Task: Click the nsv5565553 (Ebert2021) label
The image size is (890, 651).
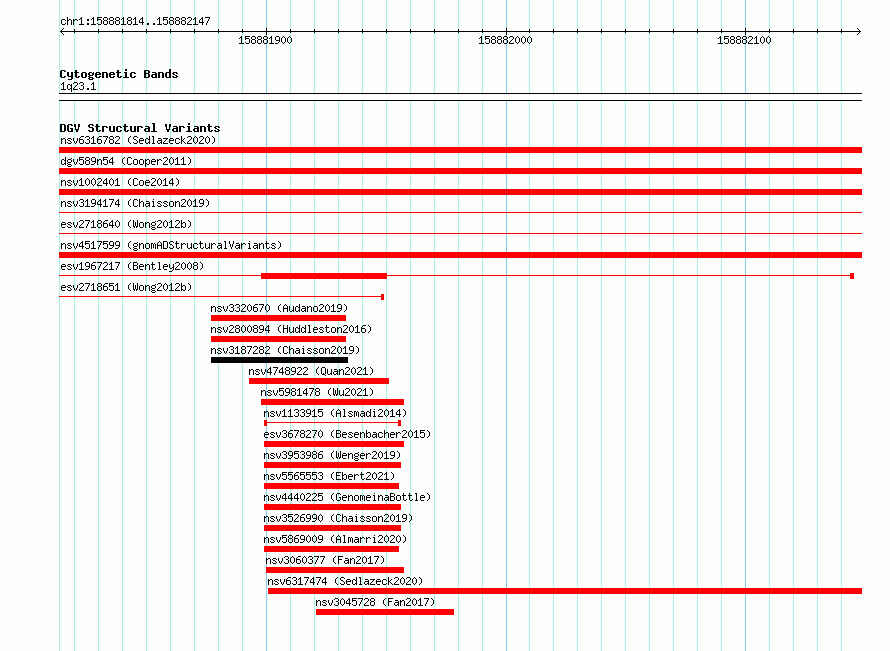Action: click(x=329, y=476)
